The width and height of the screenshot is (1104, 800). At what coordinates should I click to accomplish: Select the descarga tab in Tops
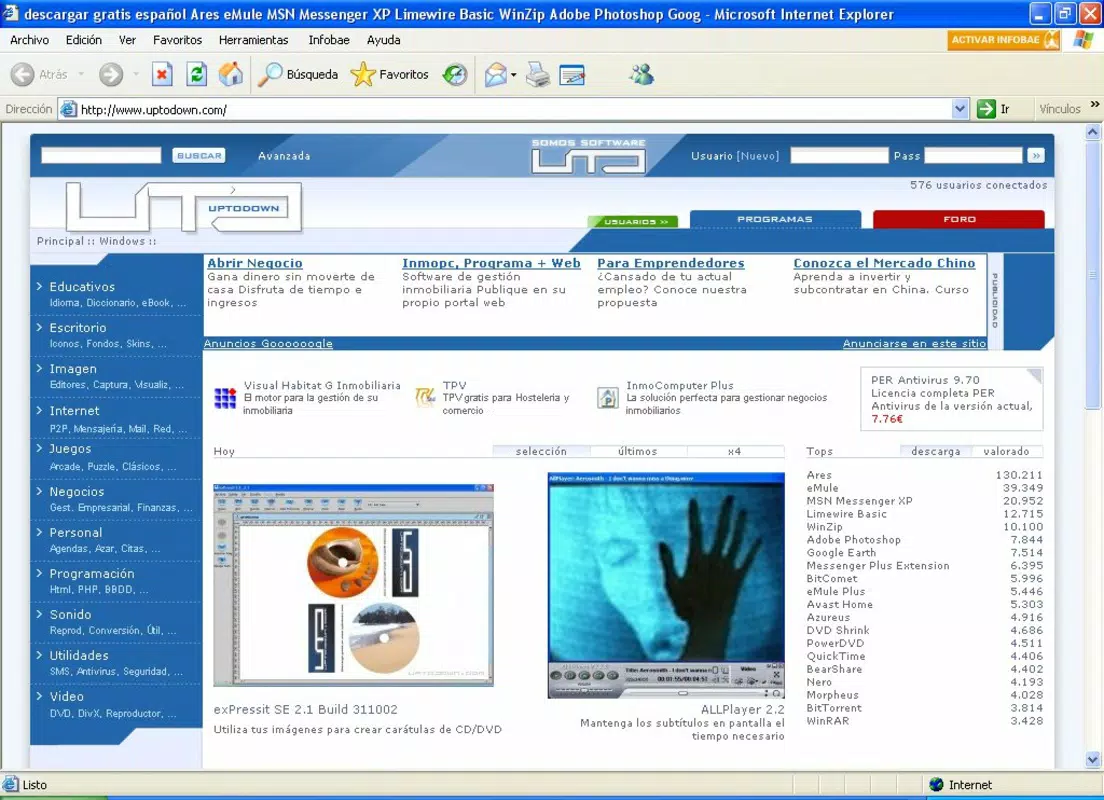click(936, 451)
